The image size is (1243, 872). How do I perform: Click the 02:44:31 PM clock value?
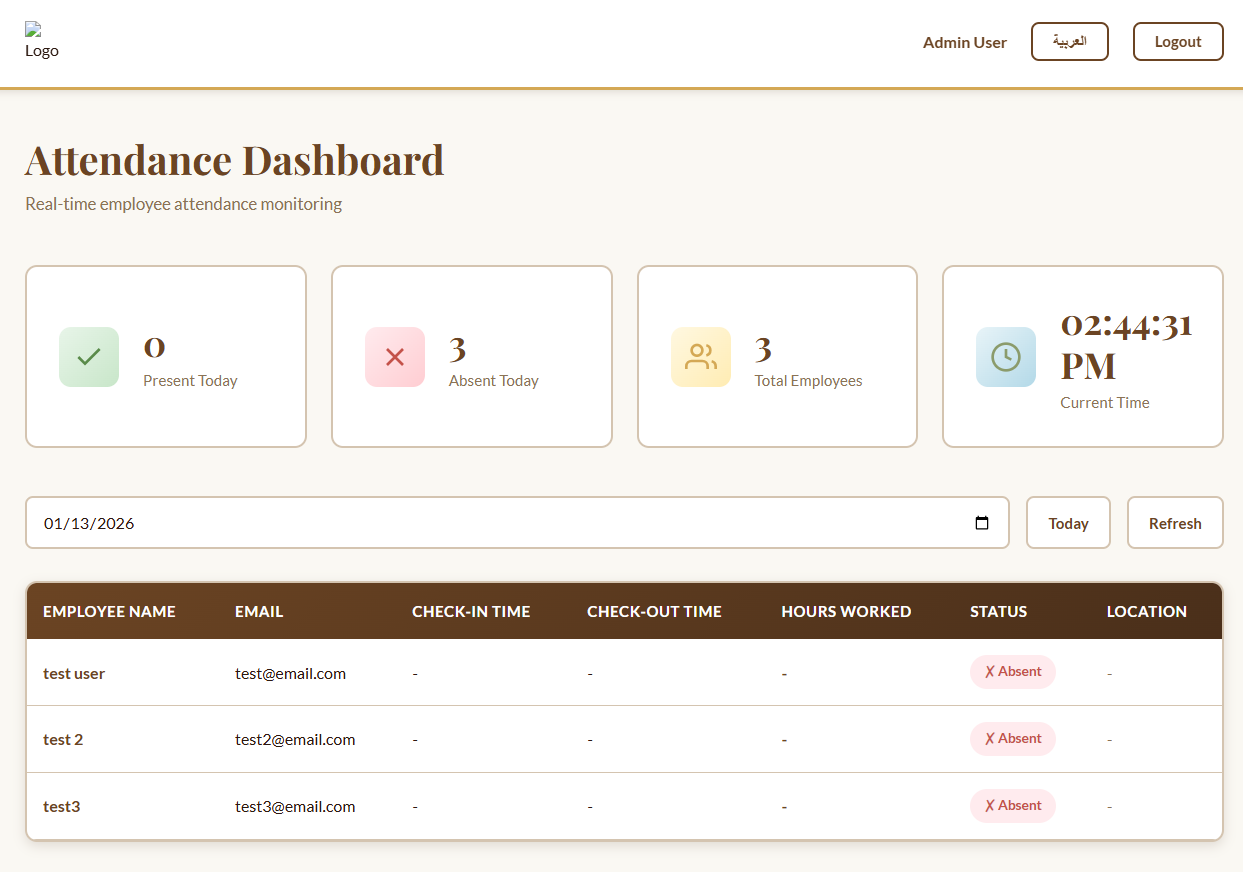coord(1127,345)
